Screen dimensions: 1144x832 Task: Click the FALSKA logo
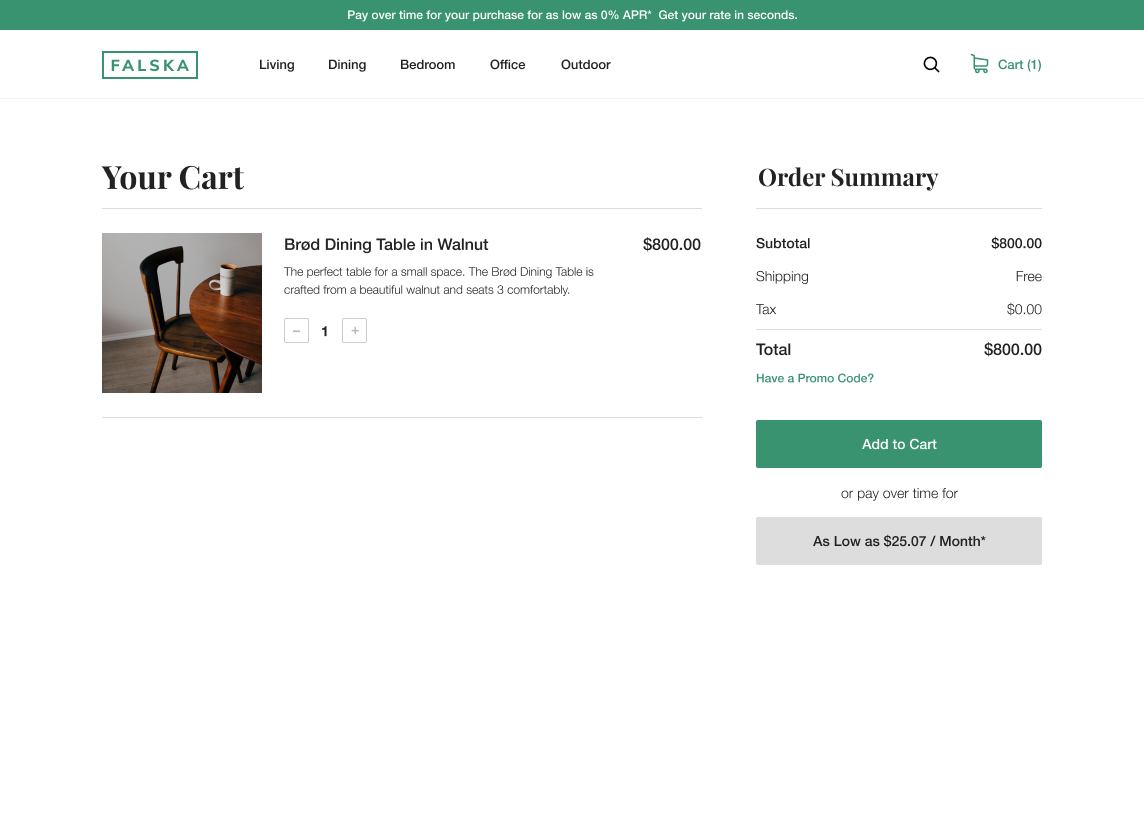(x=150, y=65)
